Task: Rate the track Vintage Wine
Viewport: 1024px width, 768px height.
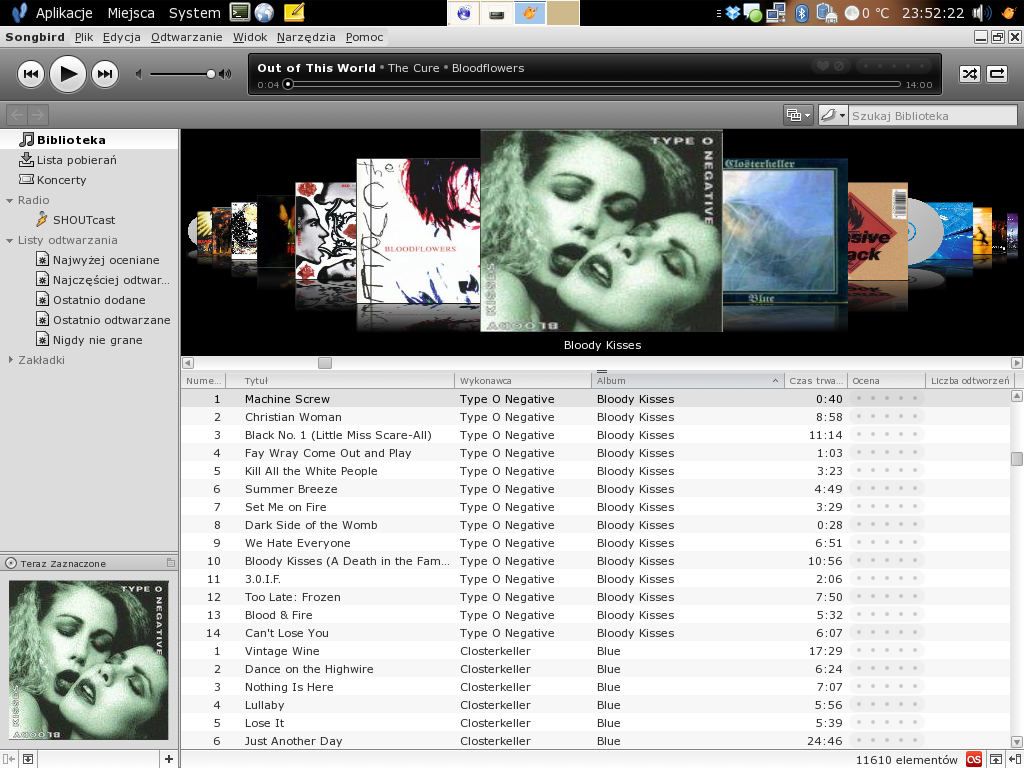Action: click(886, 650)
